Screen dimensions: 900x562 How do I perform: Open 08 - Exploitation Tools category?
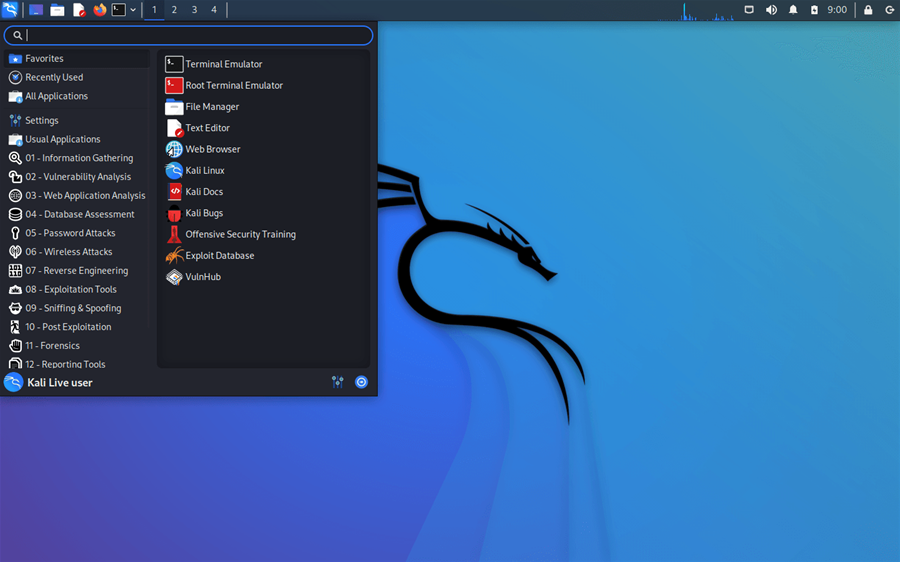tap(77, 289)
